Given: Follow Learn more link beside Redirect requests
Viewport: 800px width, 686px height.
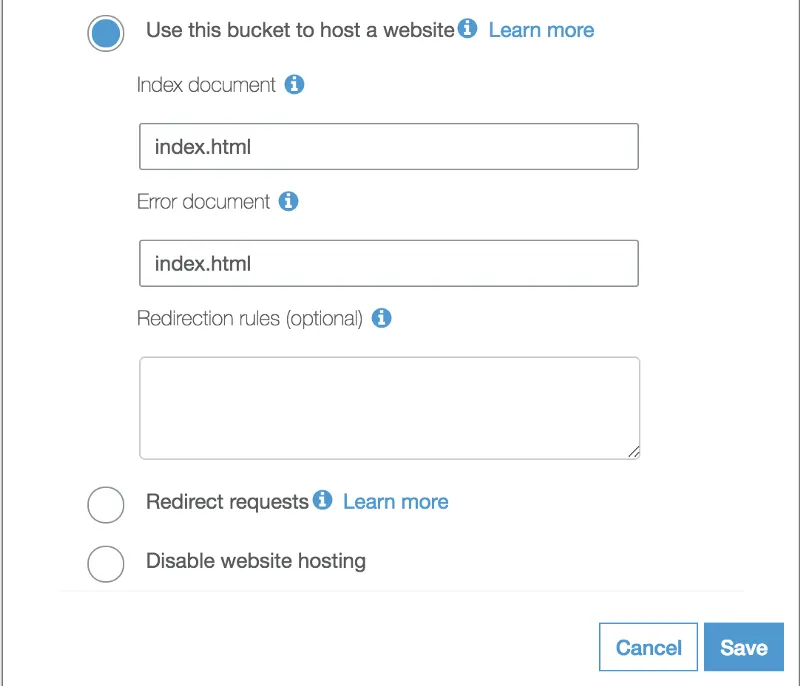Looking at the screenshot, I should click(395, 501).
